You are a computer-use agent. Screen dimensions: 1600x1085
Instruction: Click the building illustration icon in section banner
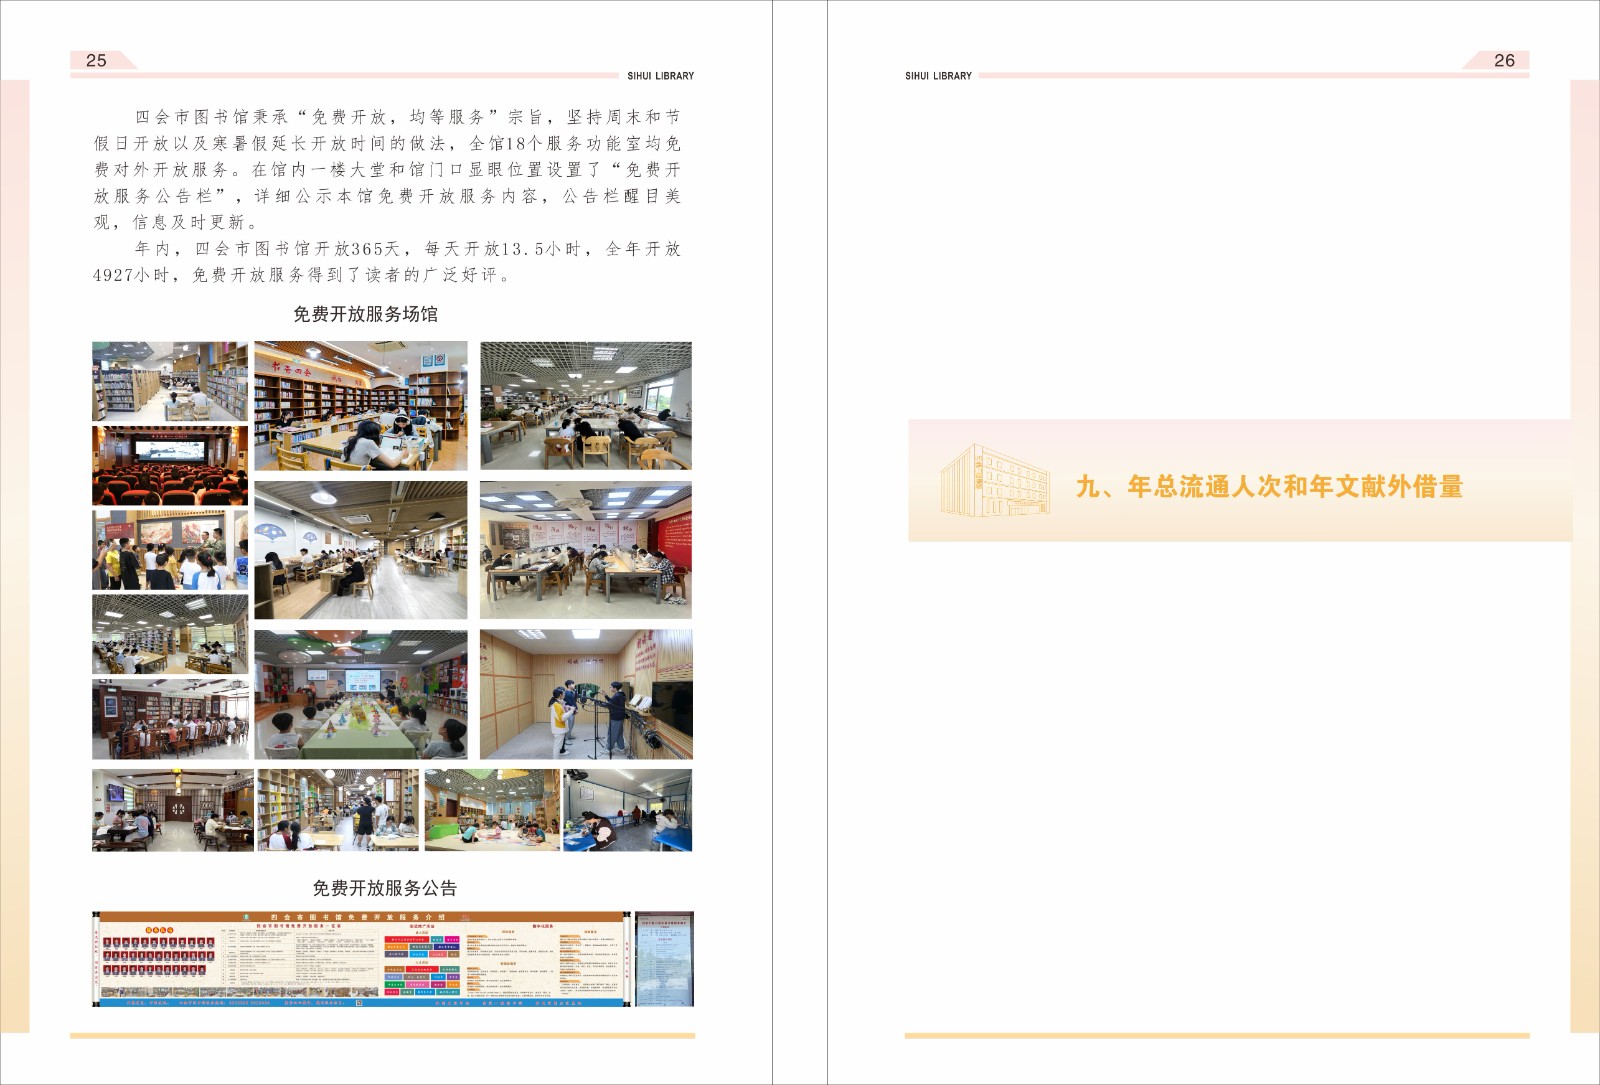coord(994,481)
